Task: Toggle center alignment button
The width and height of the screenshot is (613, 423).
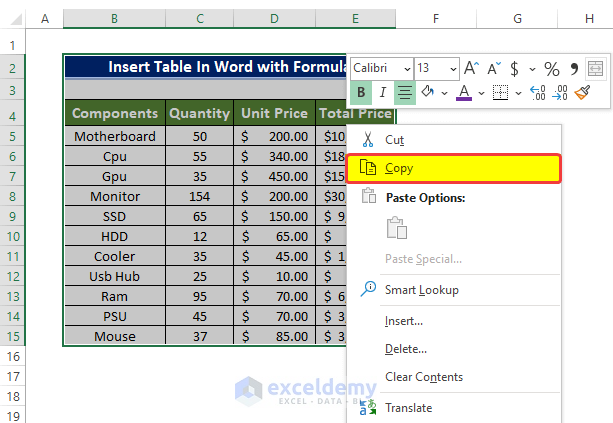Action: tap(404, 93)
